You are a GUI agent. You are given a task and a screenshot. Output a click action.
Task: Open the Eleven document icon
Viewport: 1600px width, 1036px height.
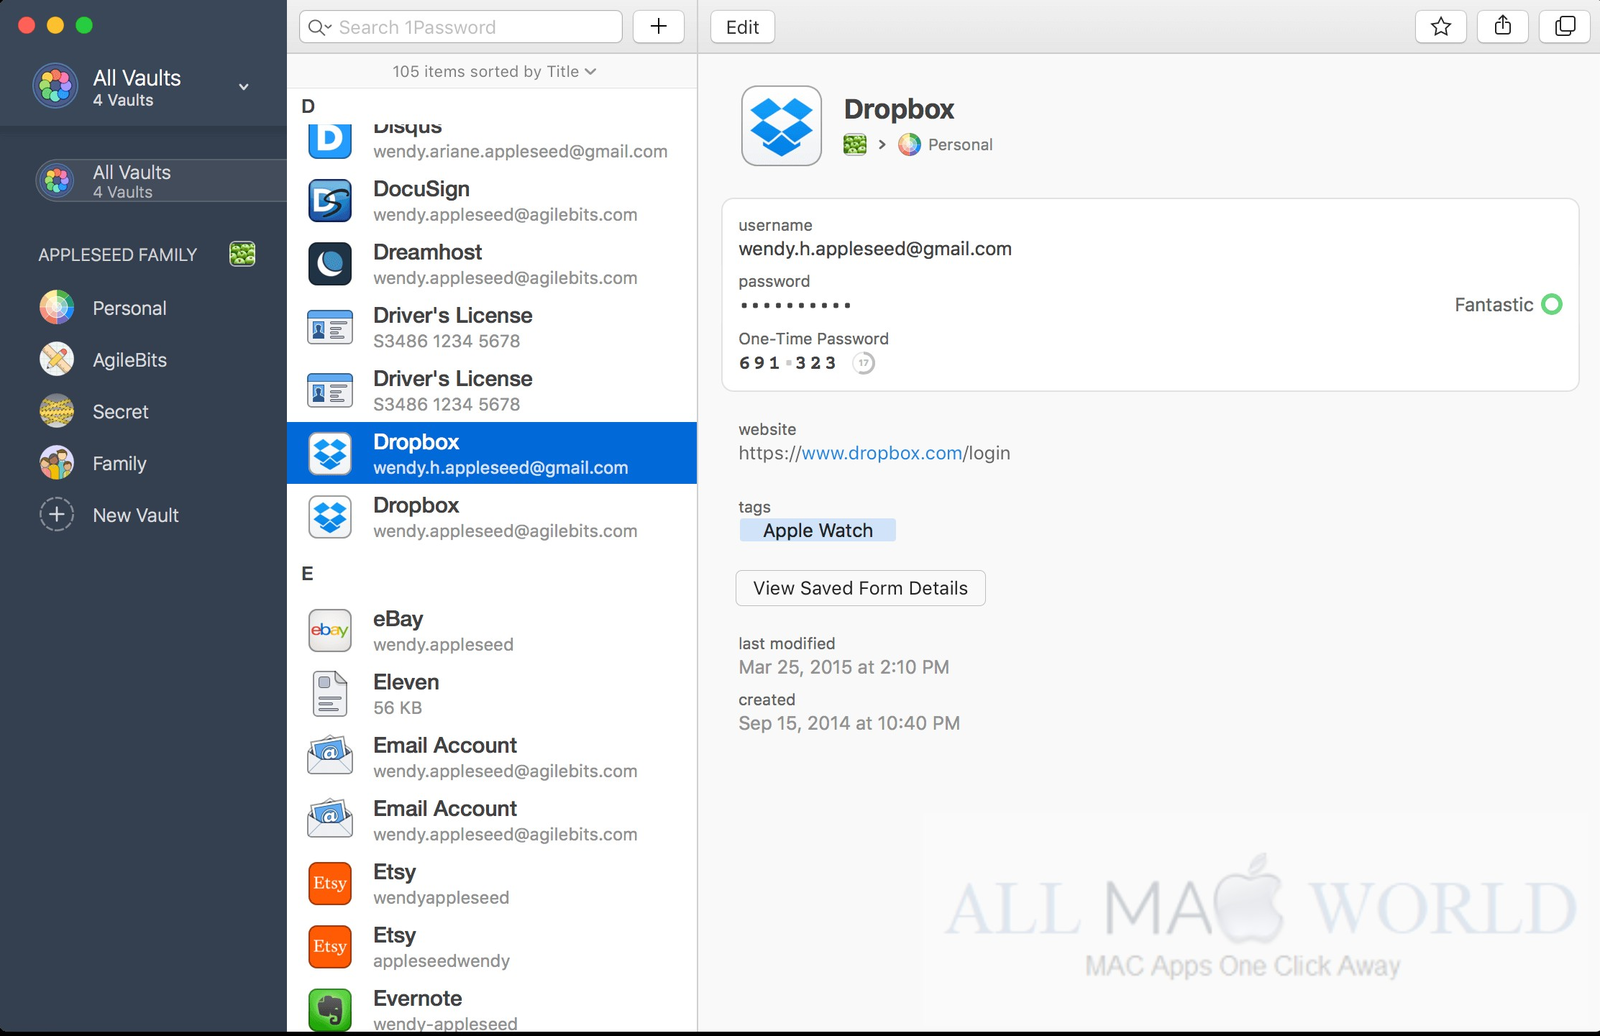pyautogui.click(x=330, y=694)
